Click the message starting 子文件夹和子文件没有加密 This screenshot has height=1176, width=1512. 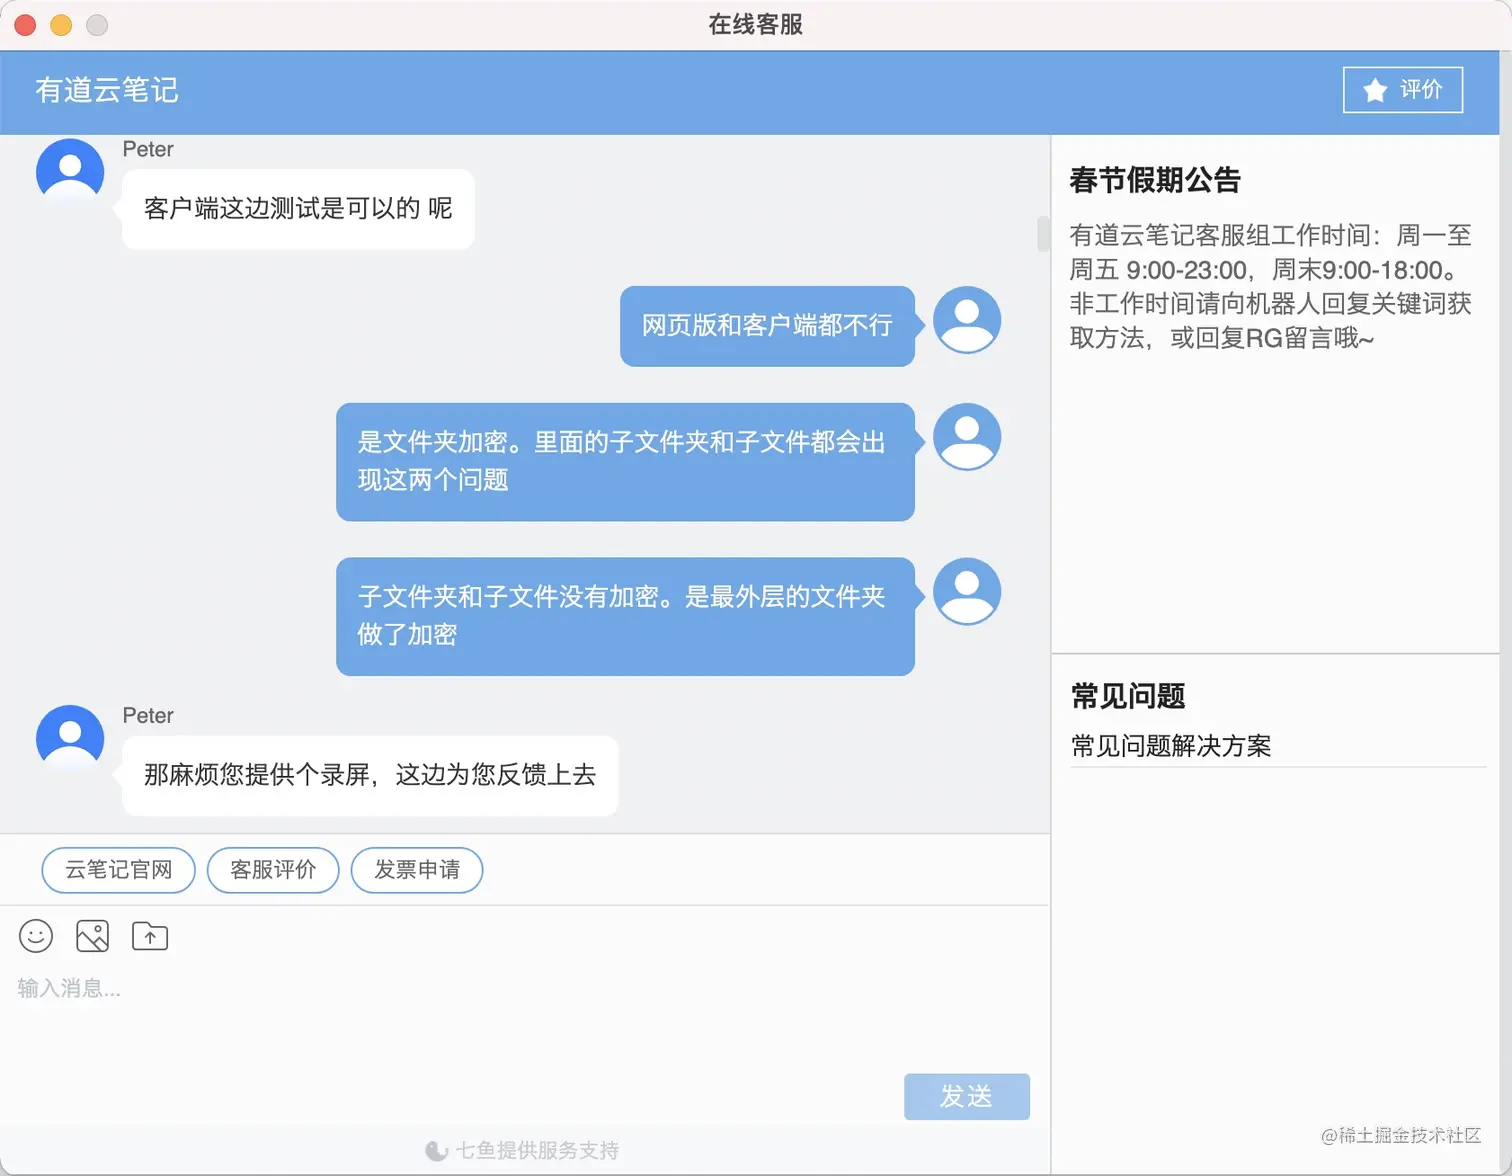coord(625,616)
